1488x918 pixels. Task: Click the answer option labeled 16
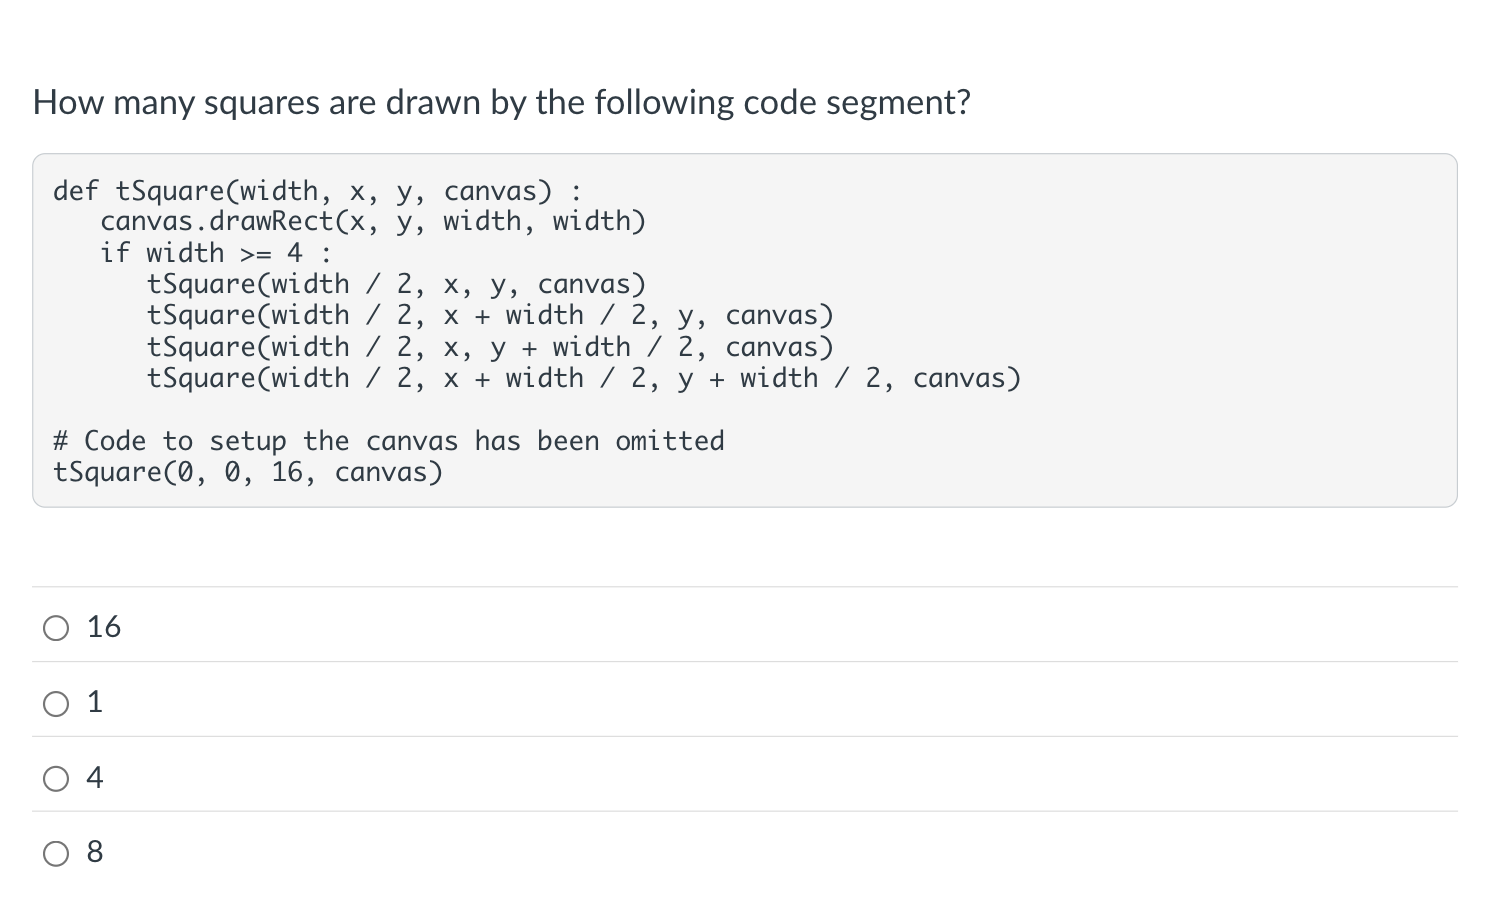pos(103,628)
